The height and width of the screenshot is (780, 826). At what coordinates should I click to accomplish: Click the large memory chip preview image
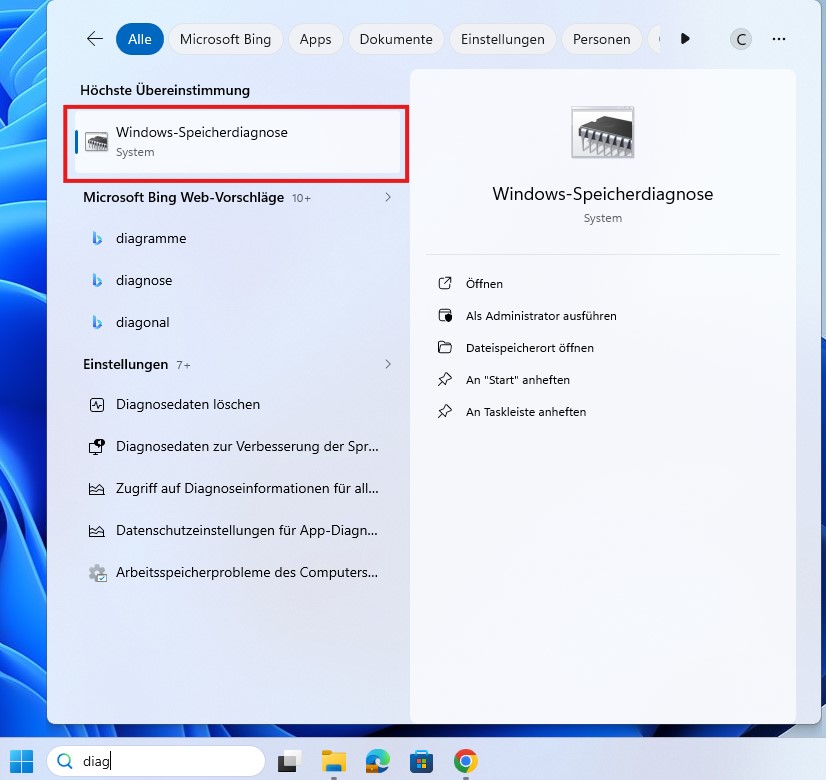603,132
